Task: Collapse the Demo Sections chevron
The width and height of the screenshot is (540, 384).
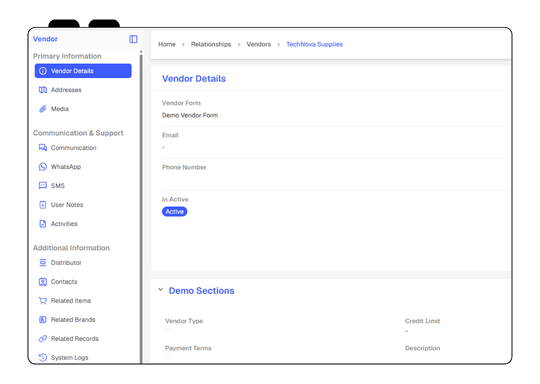Action: 160,290
